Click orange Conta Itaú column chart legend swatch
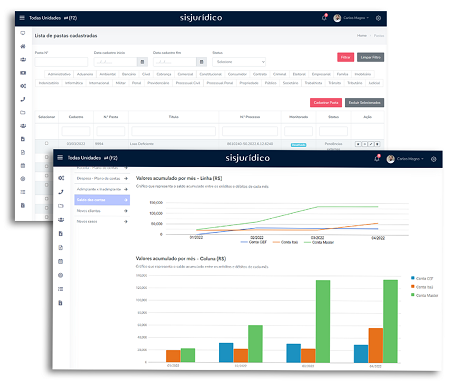This screenshot has width=450, height=384. tap(413, 287)
